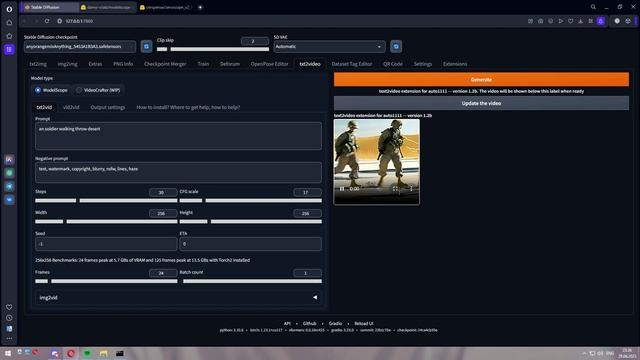Click the Reload UI footer link
This screenshot has height=360, width=640.
tap(364, 323)
